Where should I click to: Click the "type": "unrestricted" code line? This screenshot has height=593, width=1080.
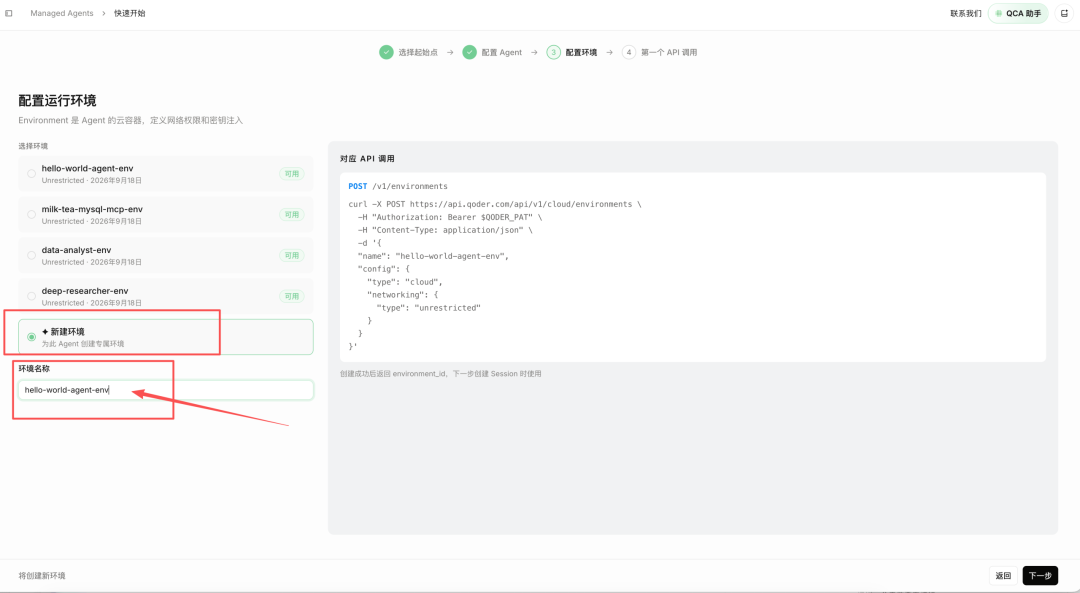[428, 308]
